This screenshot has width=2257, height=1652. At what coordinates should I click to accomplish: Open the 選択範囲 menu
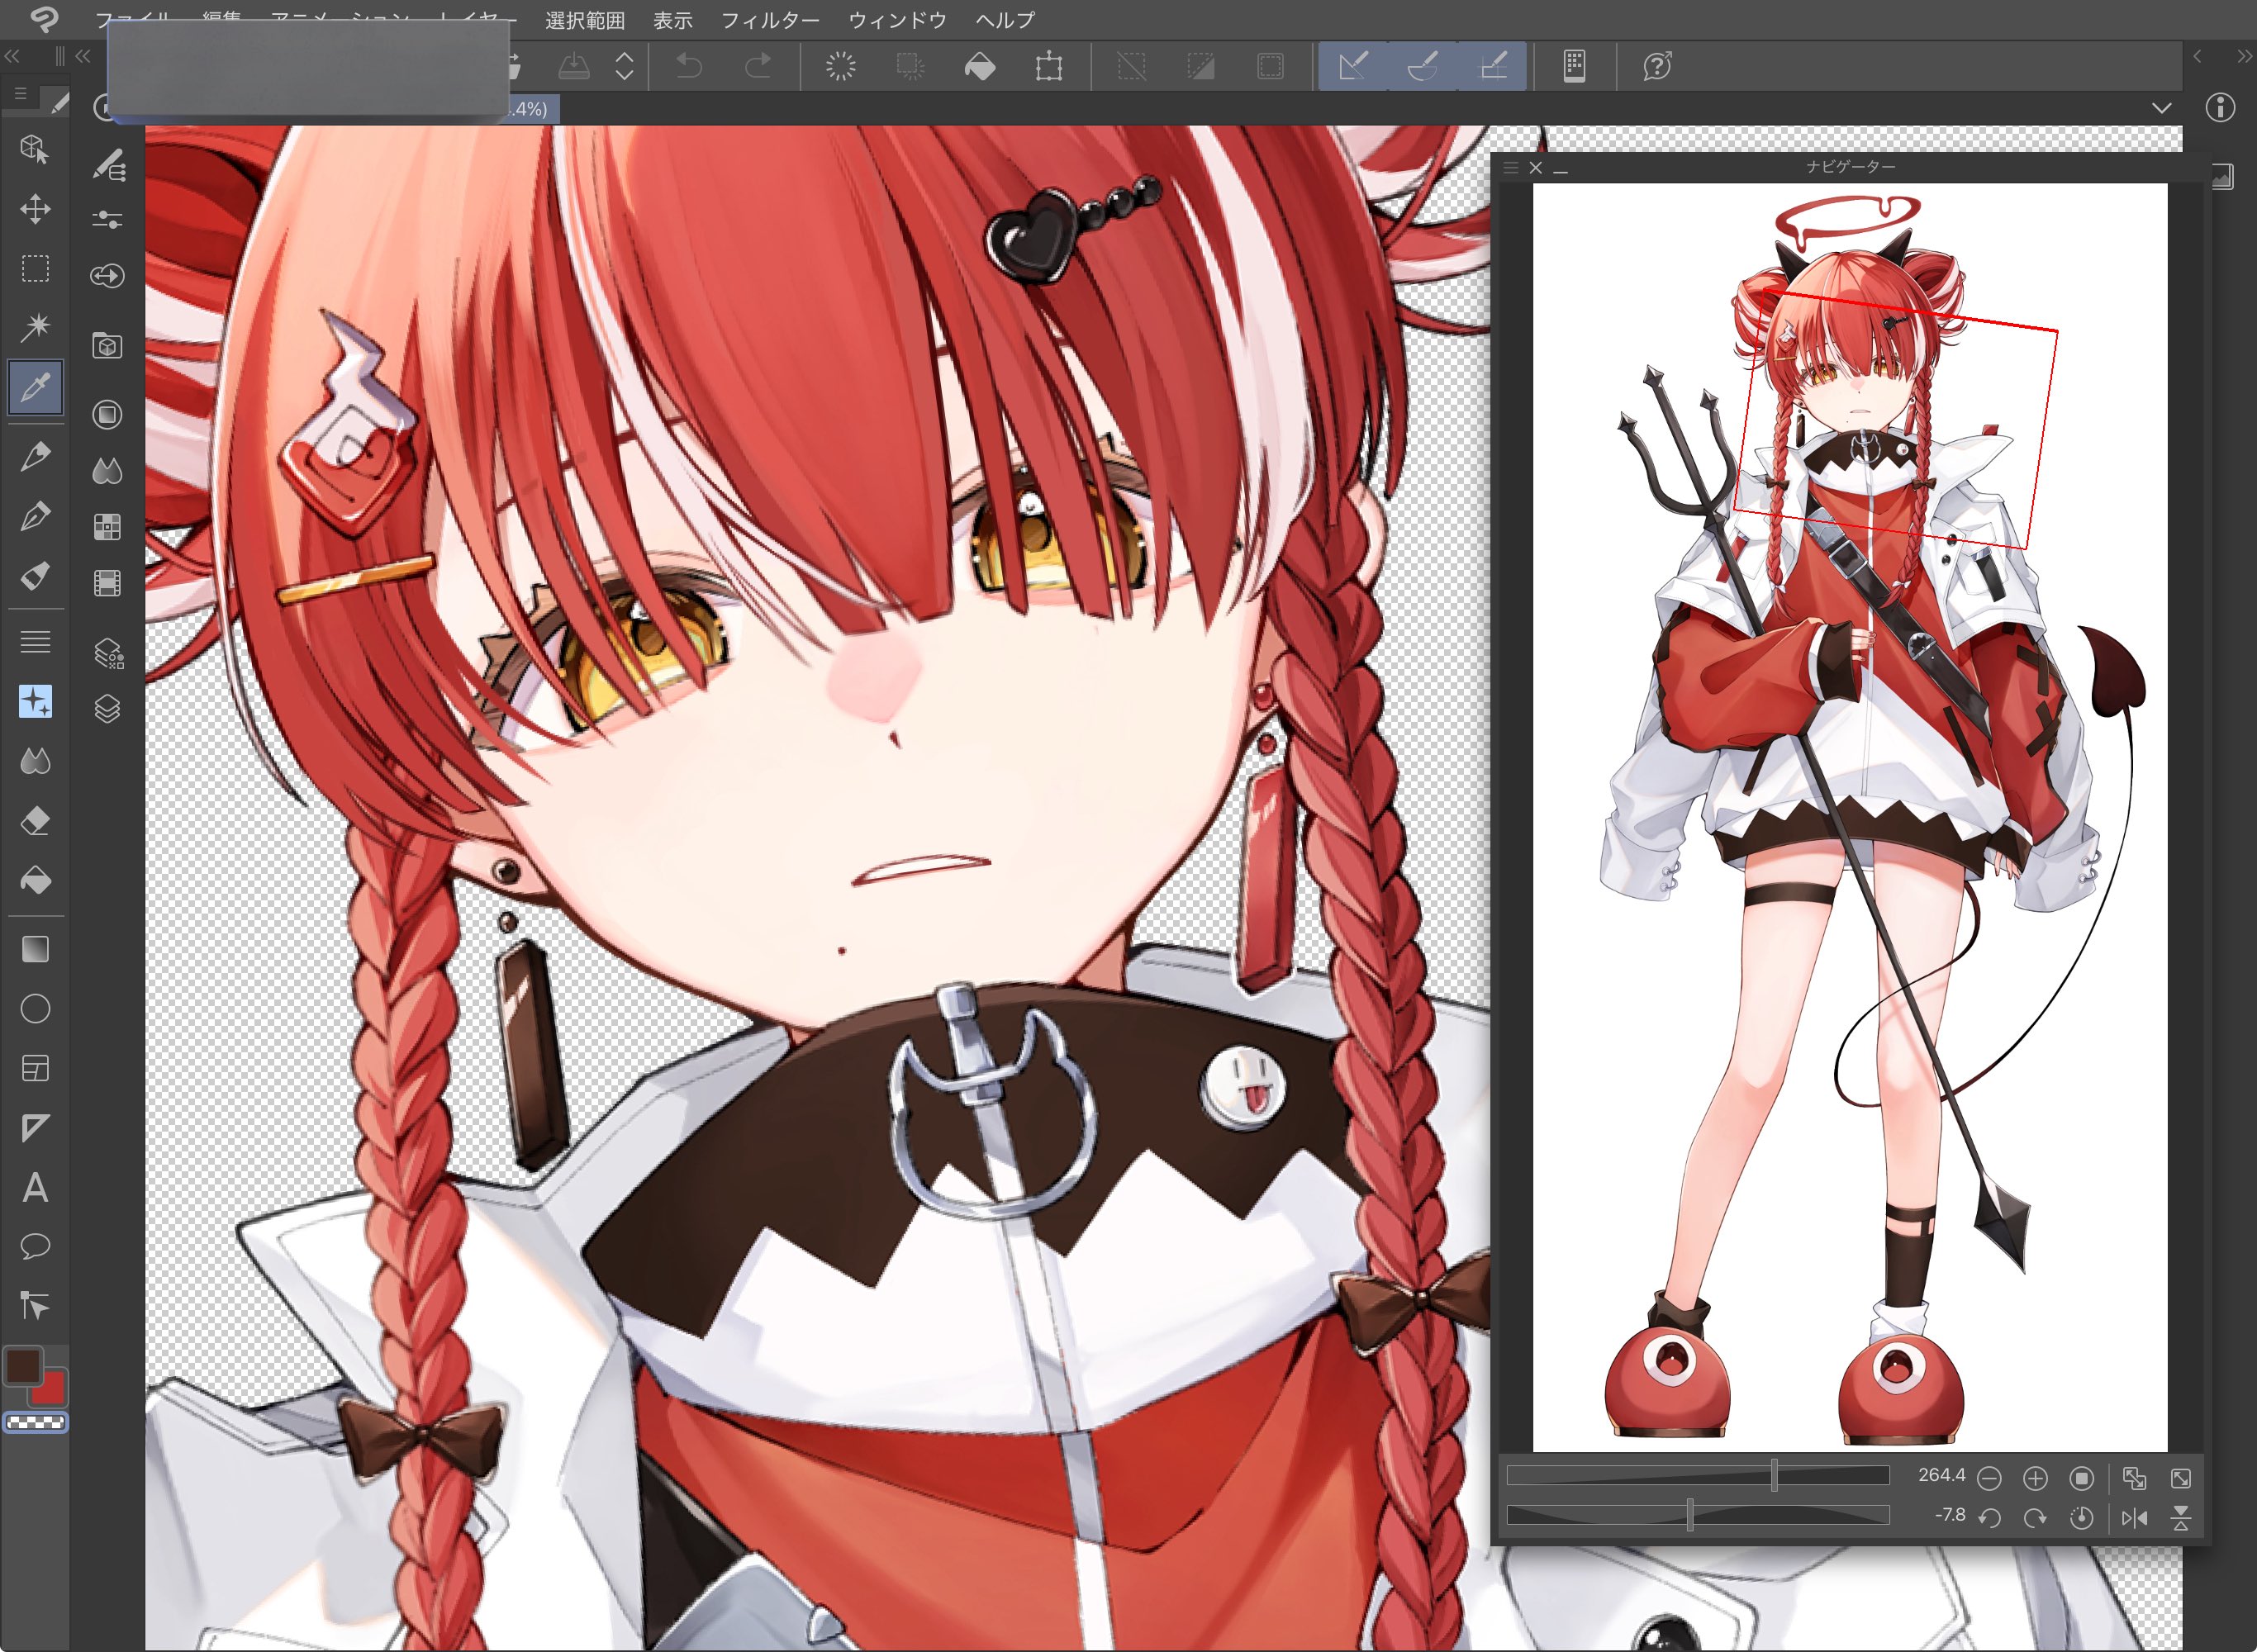click(584, 20)
